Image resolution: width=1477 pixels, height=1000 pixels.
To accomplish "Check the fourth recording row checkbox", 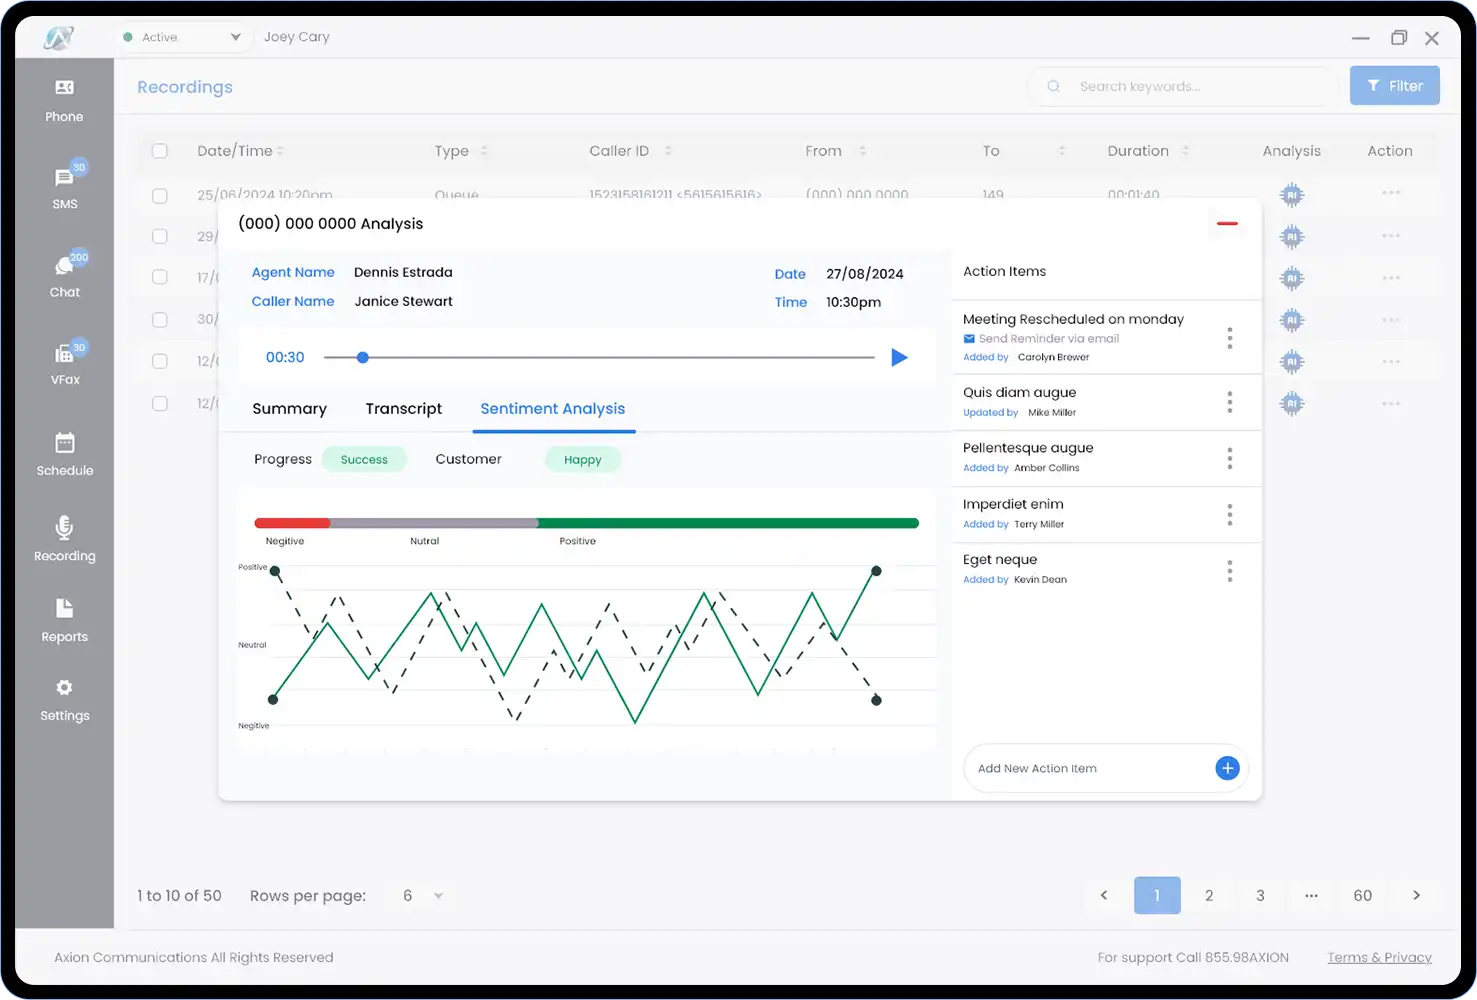I will coord(160,320).
